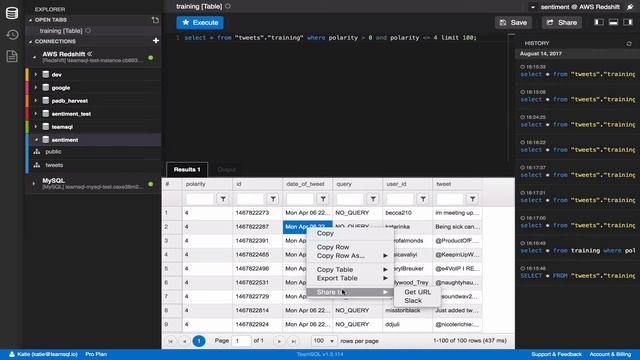This screenshot has height=360, width=640.
Task: Switch to Output tab
Action: 227,169
